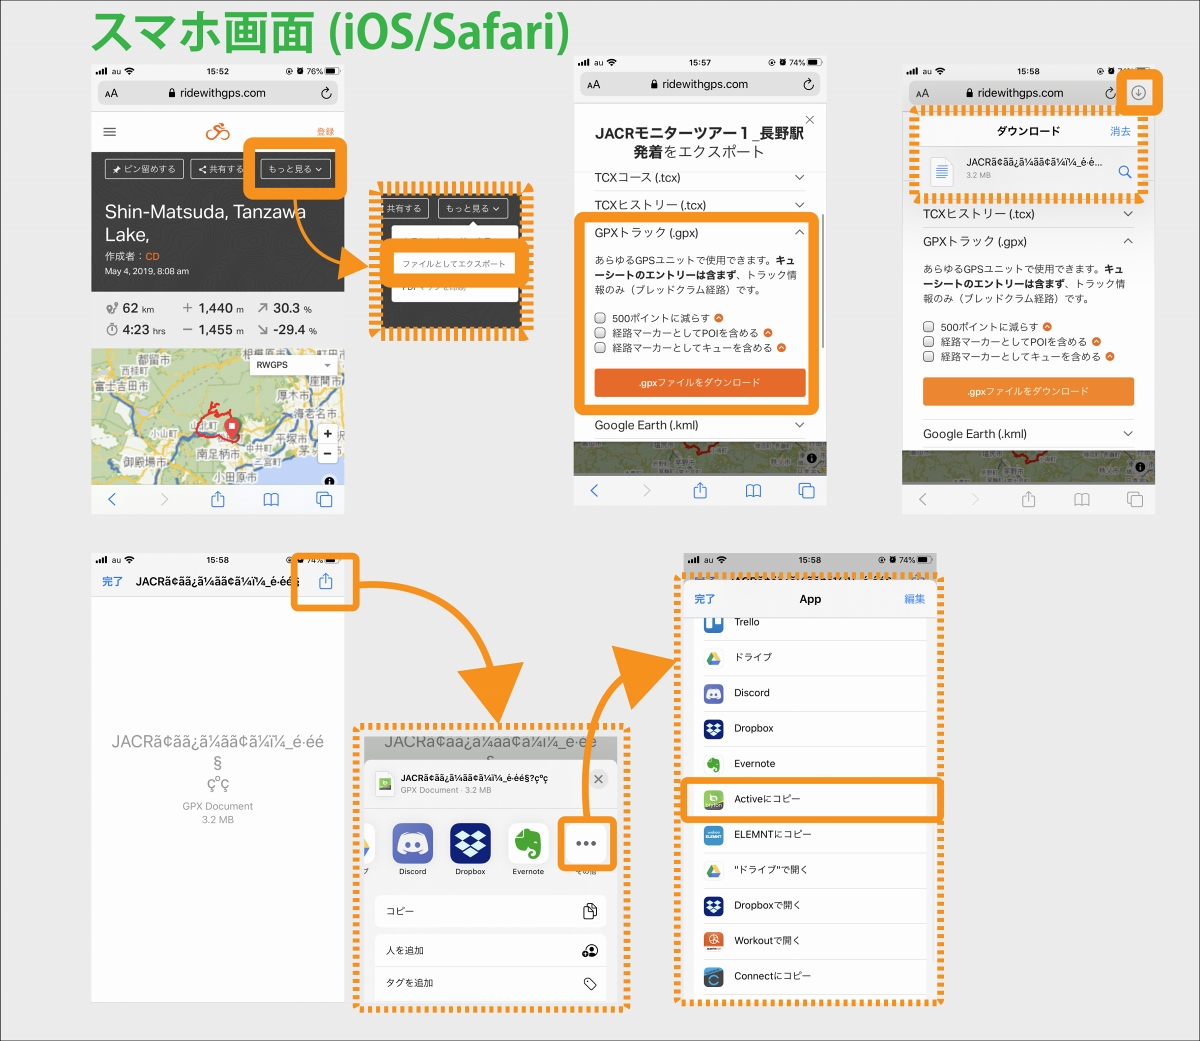Check 経路マーカーとしてキューを含める under download panel screen

pos(929,357)
